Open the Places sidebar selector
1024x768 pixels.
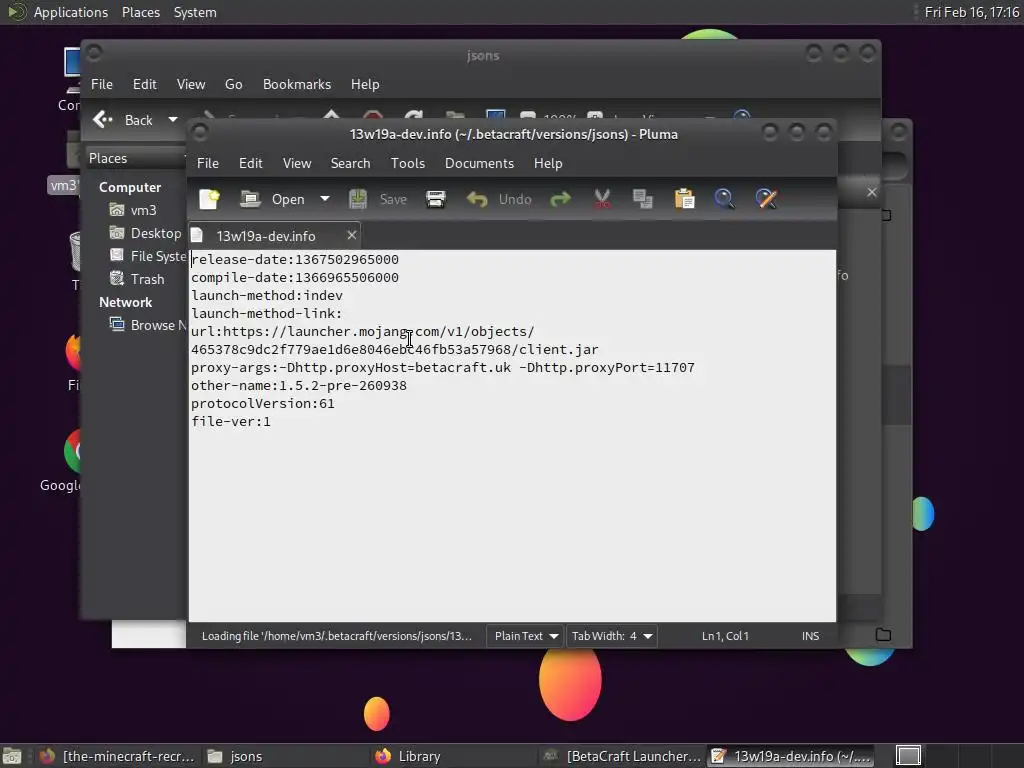[136, 159]
